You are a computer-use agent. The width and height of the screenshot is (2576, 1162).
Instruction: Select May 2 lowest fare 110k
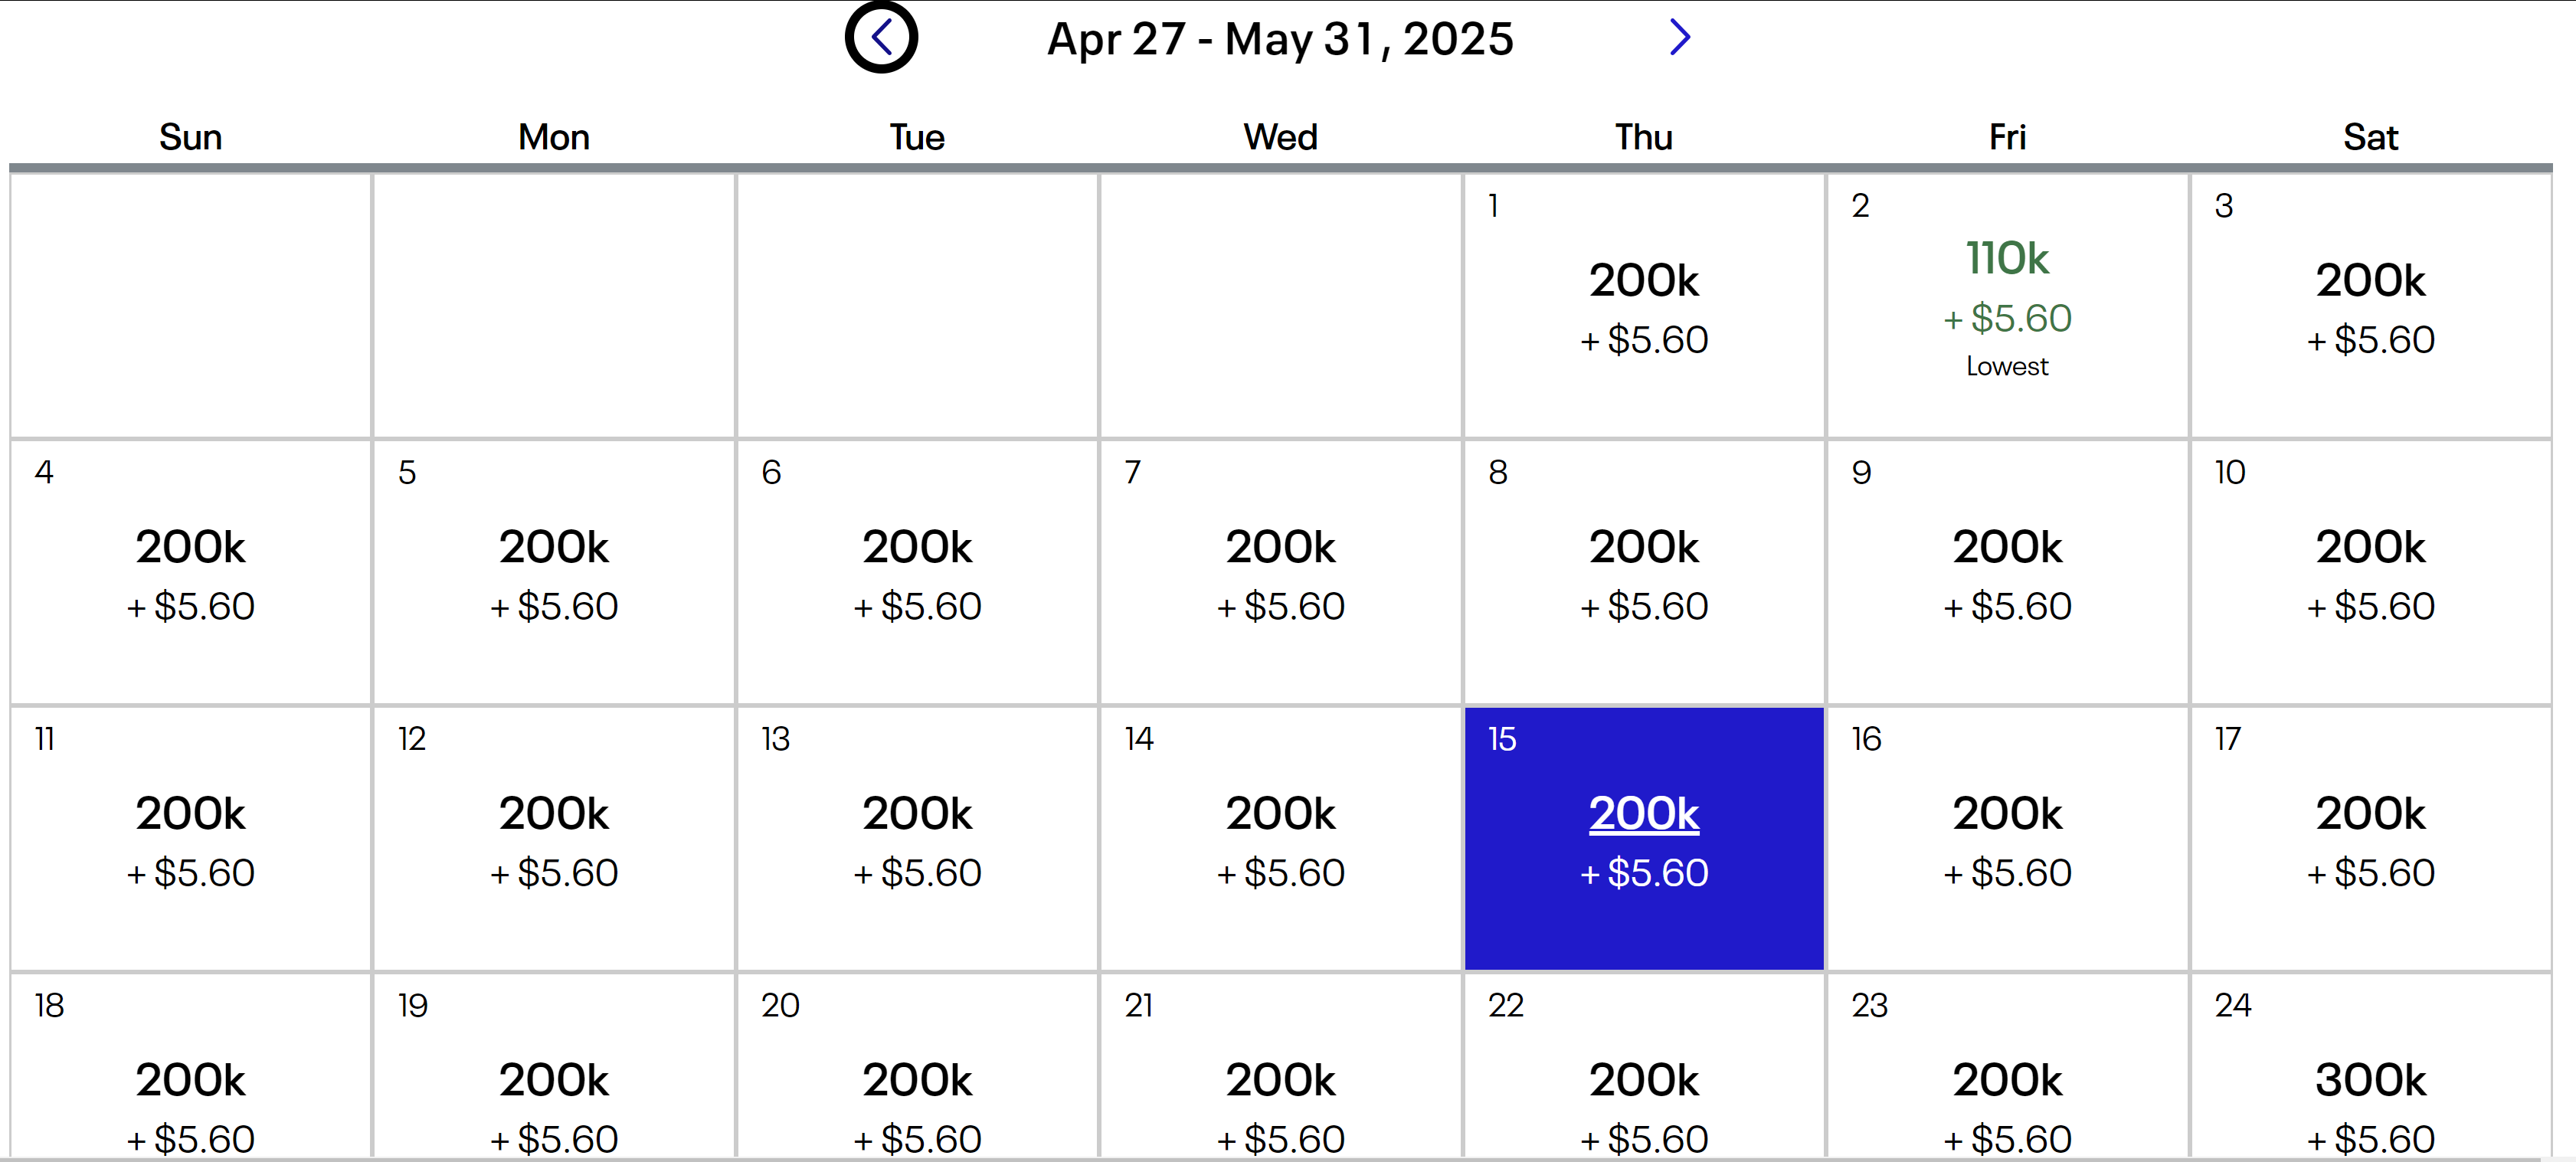click(2007, 306)
